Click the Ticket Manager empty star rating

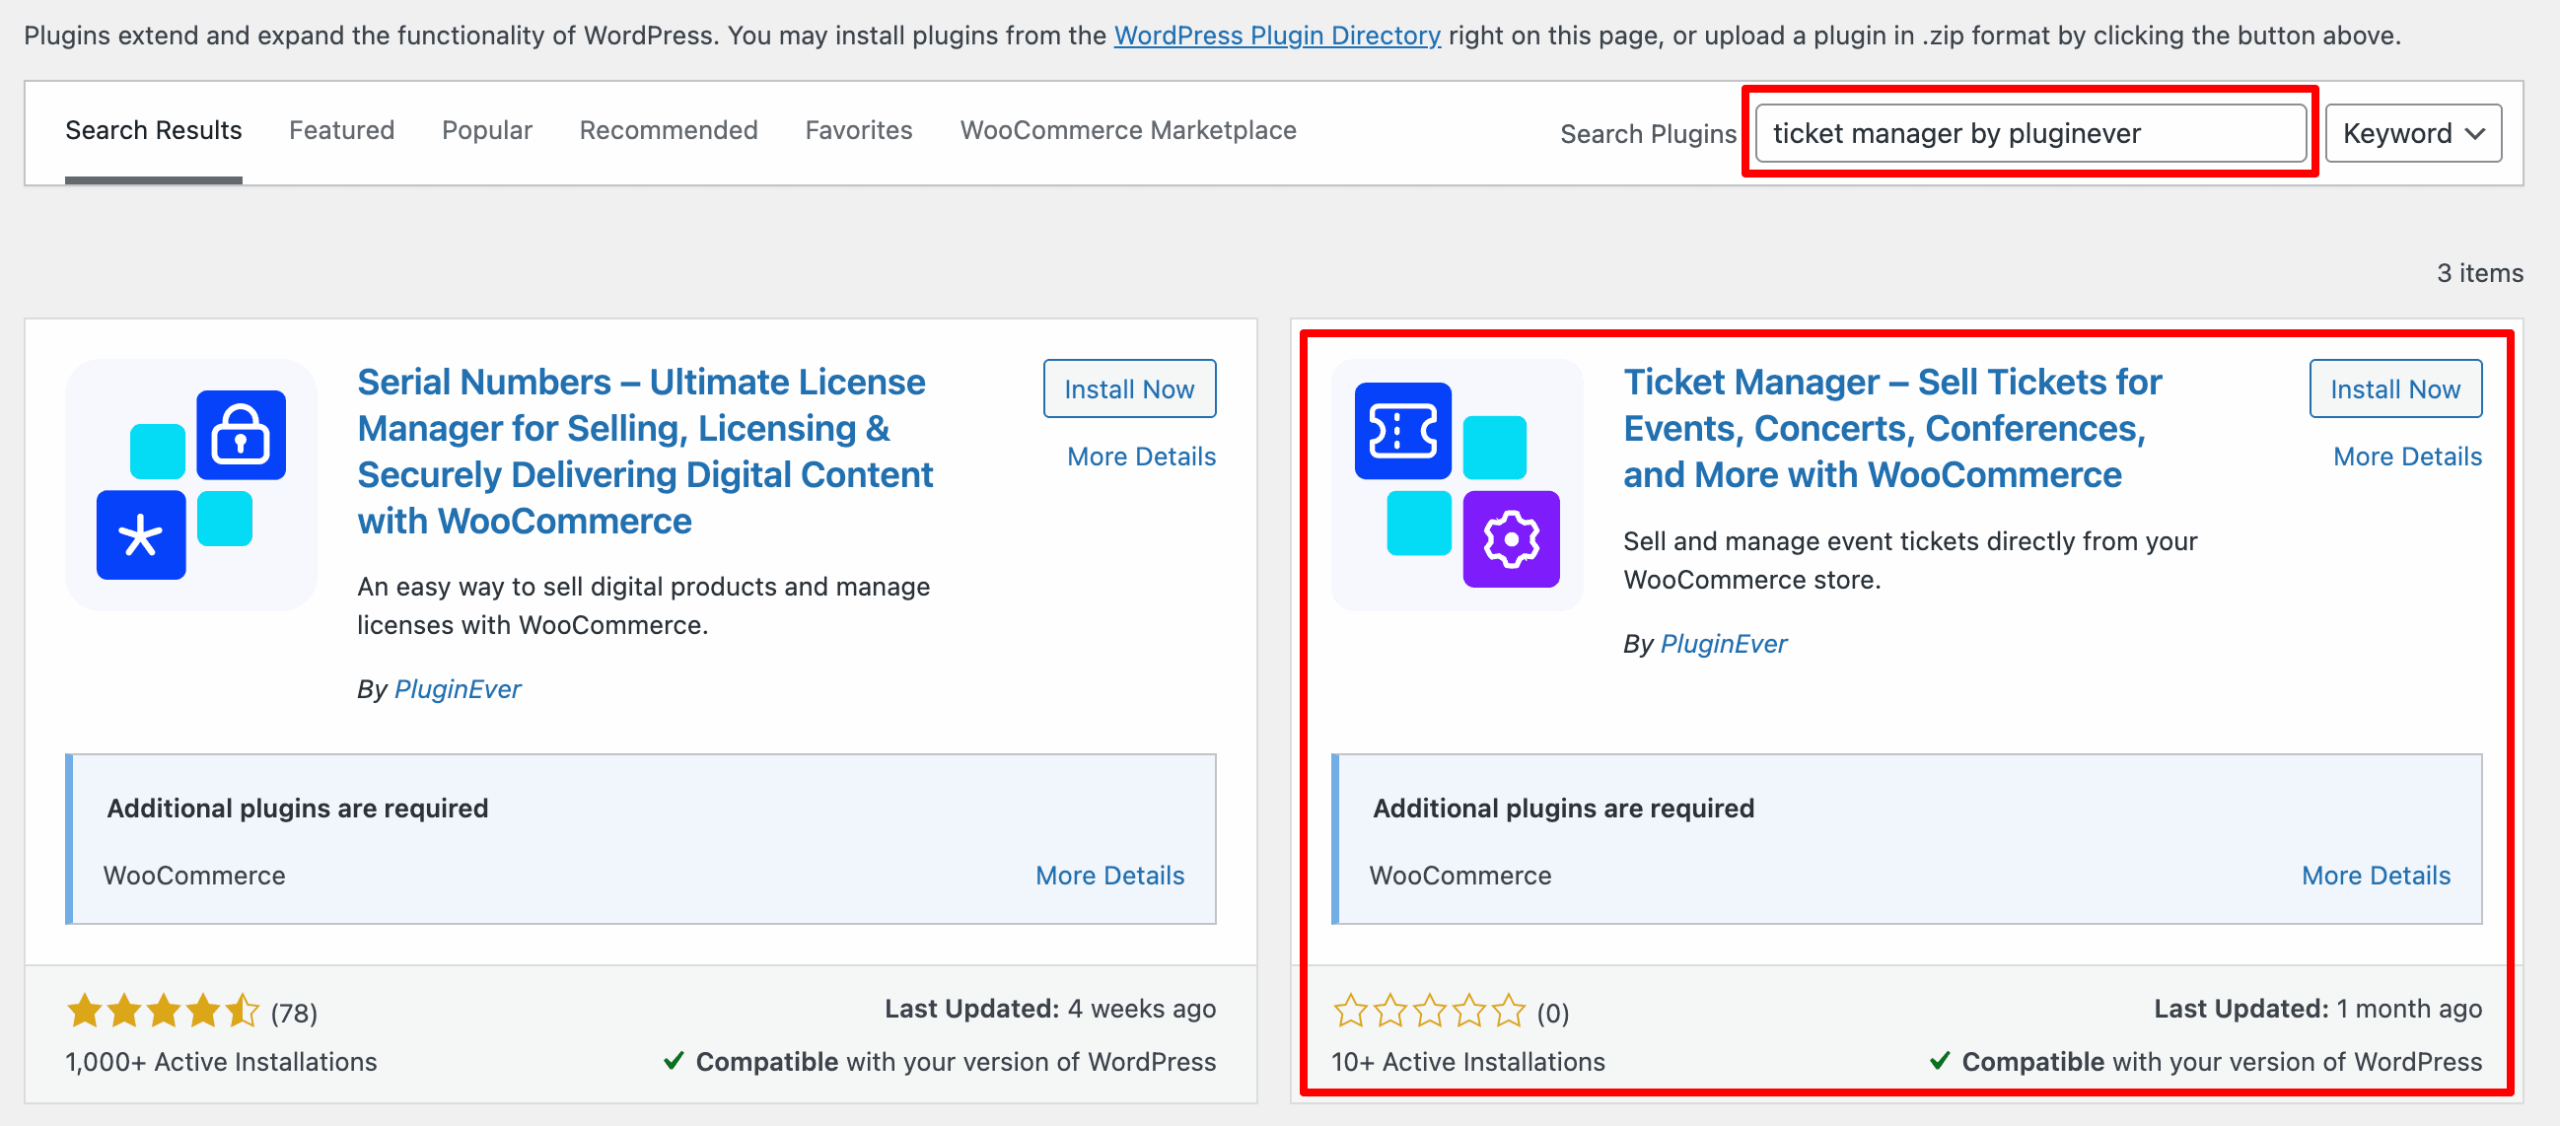(x=1429, y=1012)
